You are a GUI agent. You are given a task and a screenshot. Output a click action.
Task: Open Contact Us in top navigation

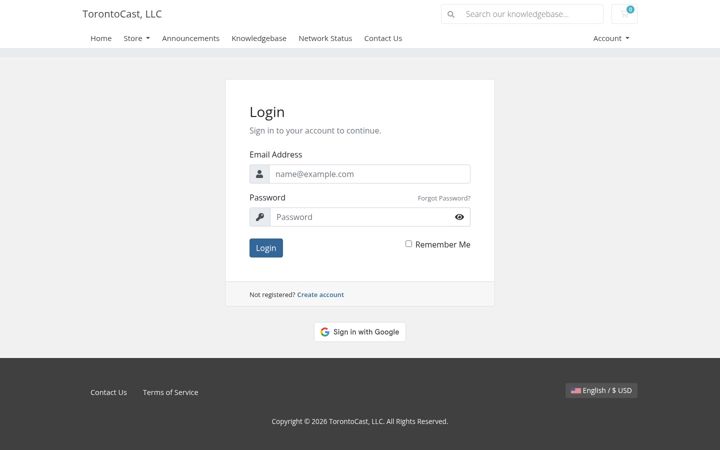tap(383, 39)
